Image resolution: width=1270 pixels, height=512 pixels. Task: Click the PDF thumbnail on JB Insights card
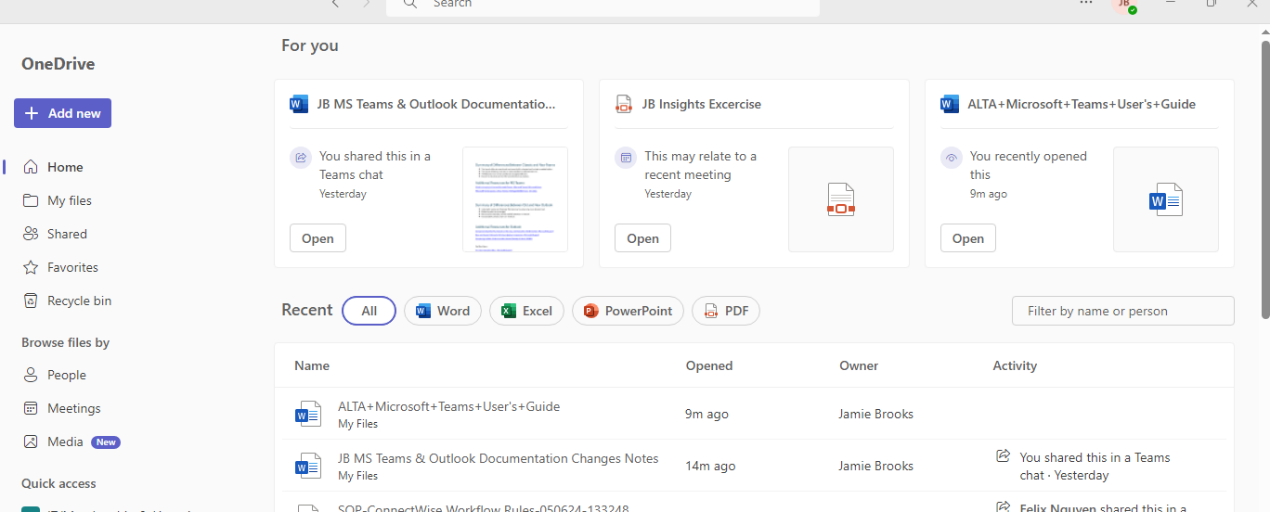(841, 199)
